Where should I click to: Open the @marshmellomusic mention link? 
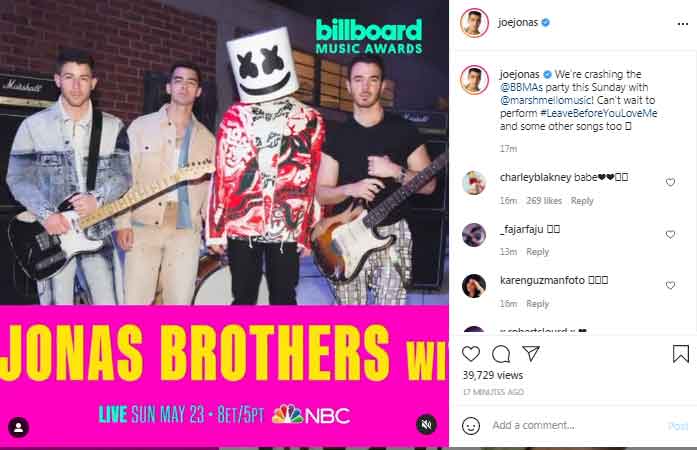[546, 100]
